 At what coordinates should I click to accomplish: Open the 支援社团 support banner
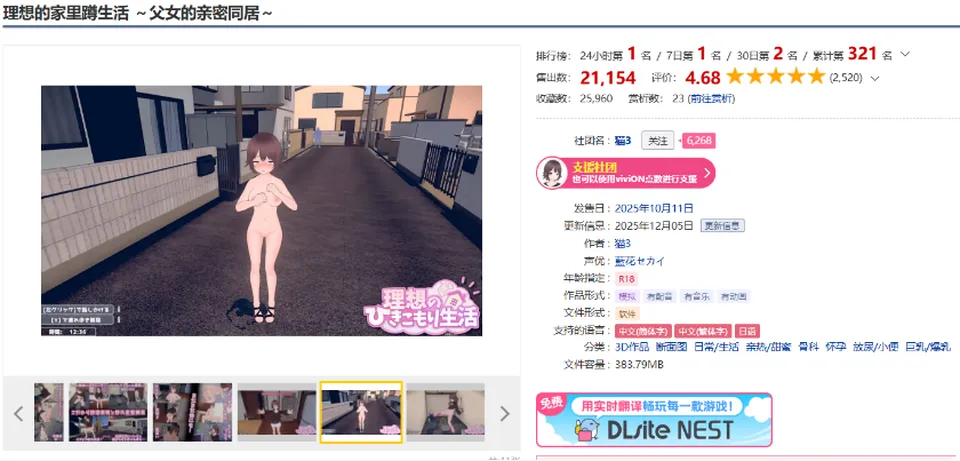tap(626, 173)
